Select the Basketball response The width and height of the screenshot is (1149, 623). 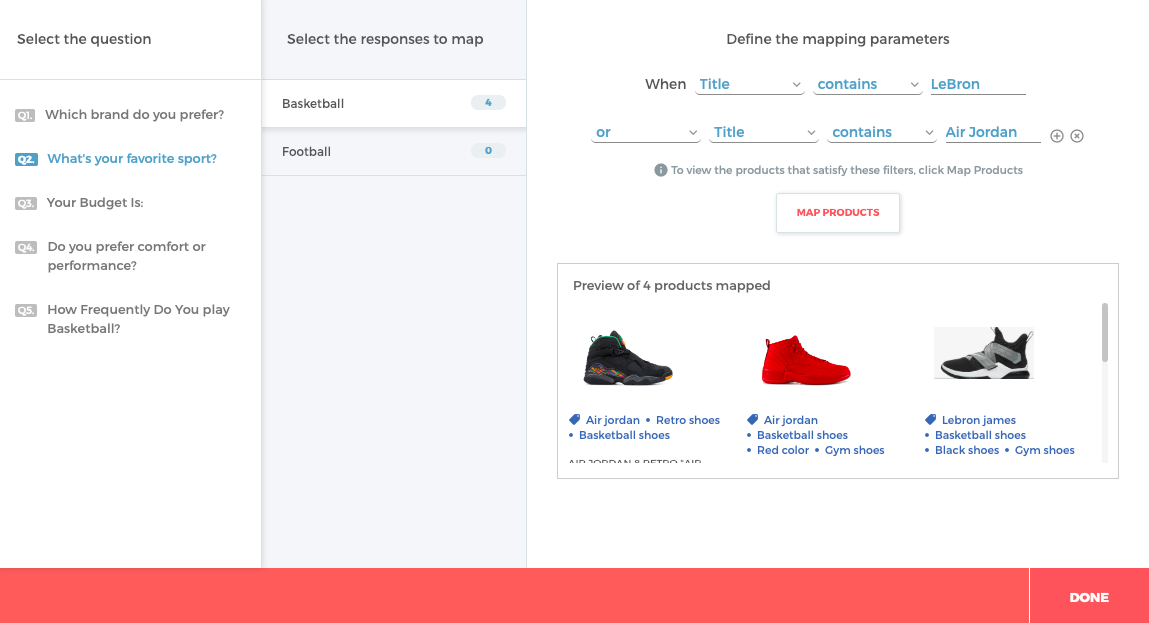(x=394, y=103)
